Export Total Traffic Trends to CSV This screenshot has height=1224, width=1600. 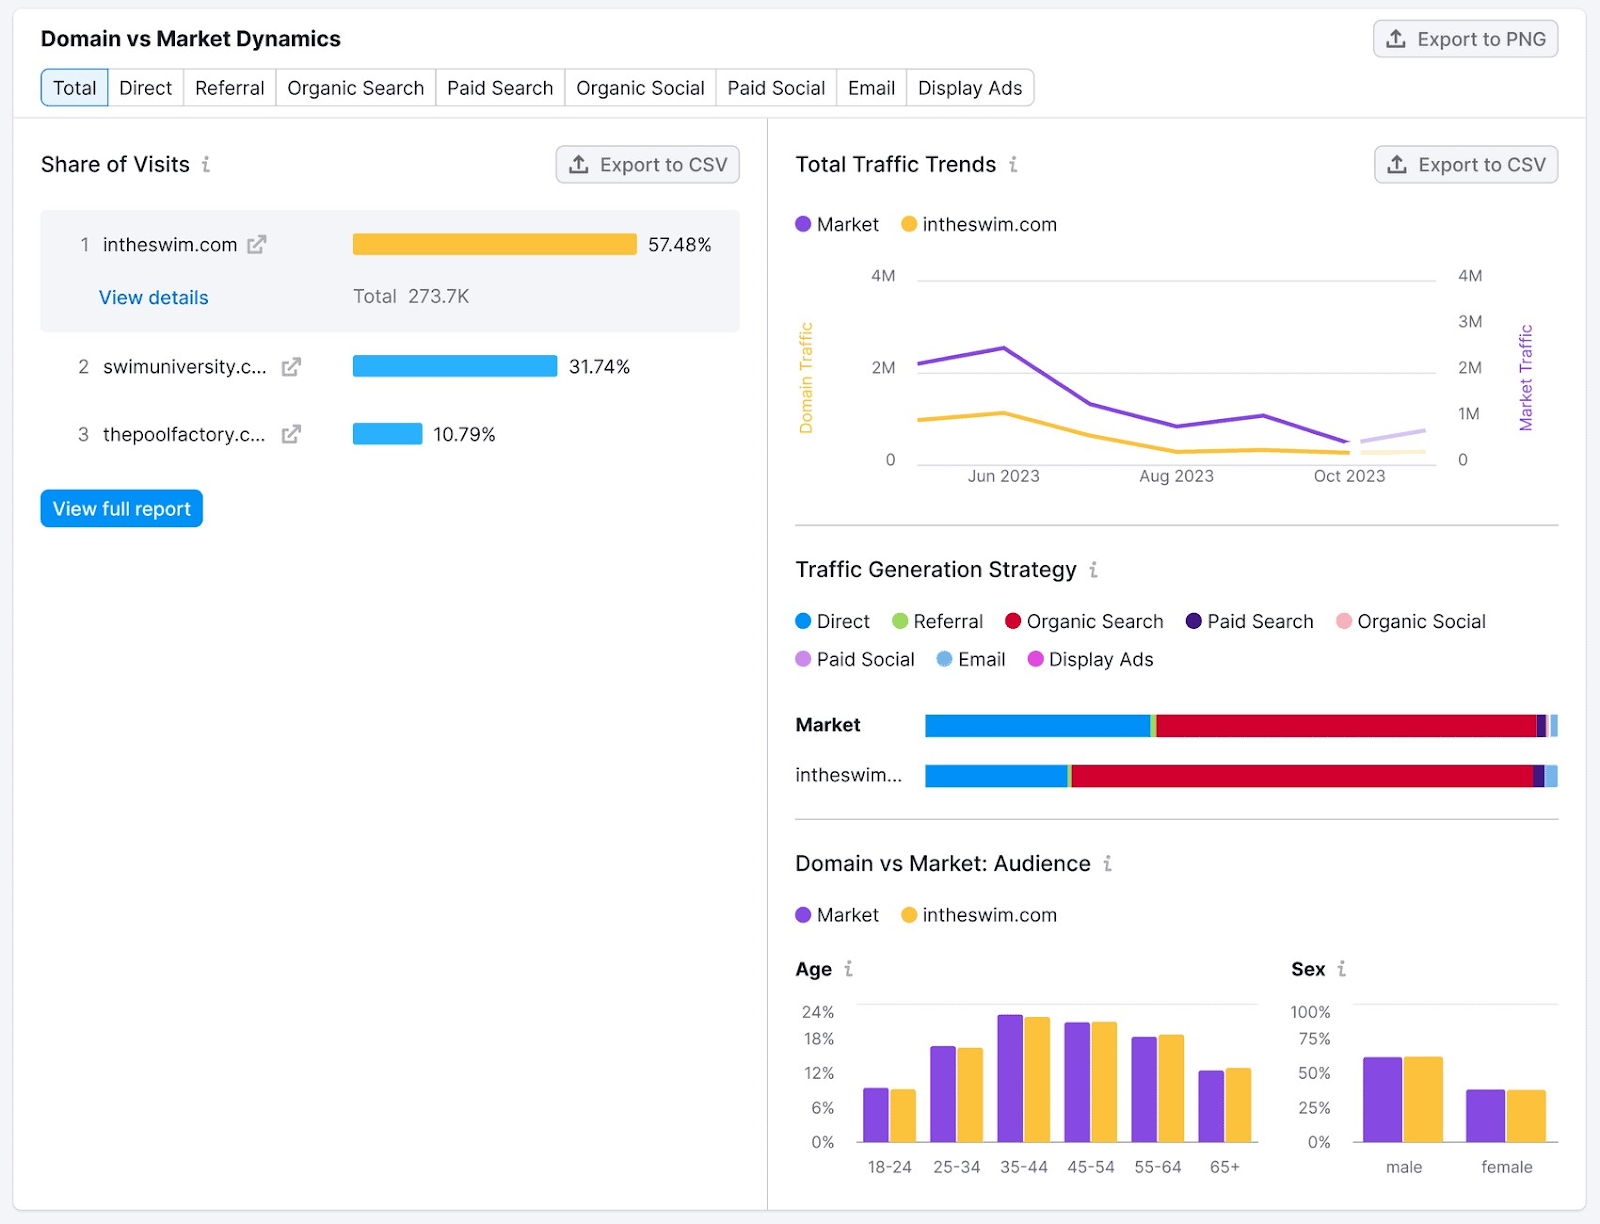coord(1466,165)
